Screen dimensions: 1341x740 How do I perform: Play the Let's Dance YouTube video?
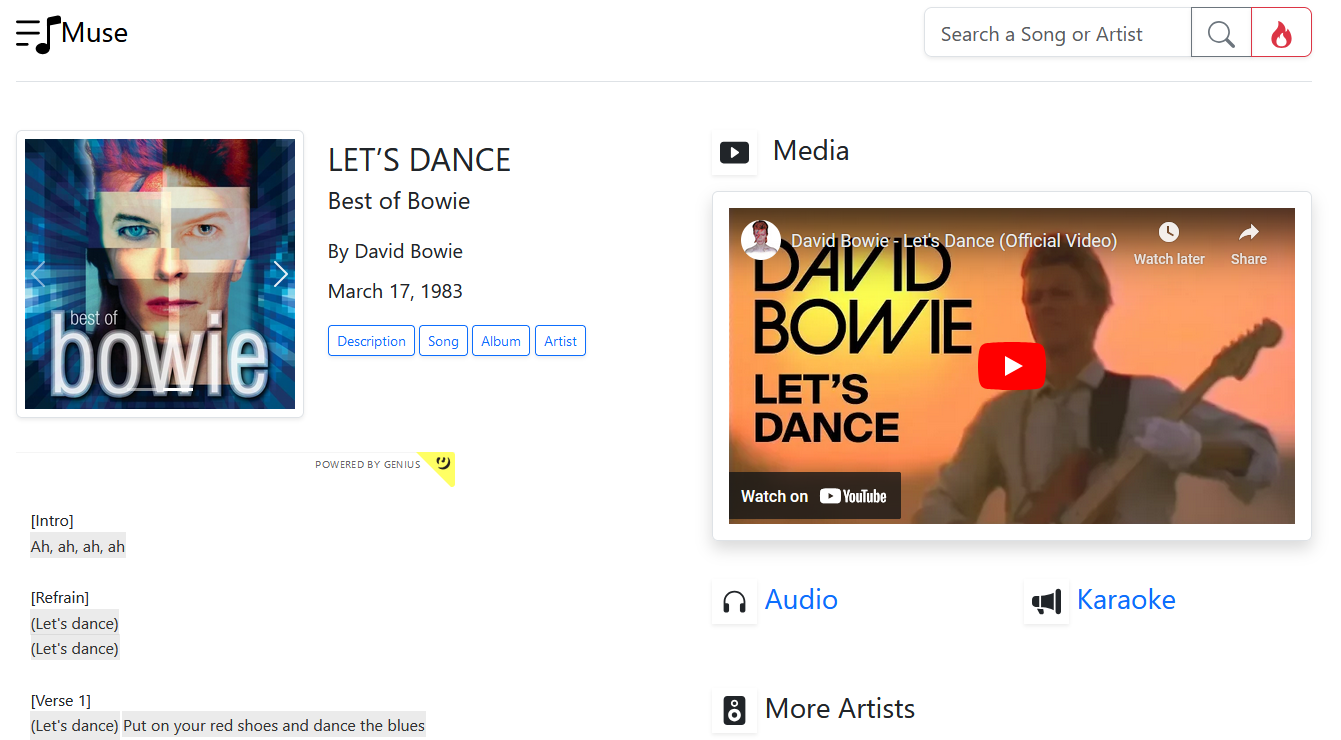[x=1011, y=366]
